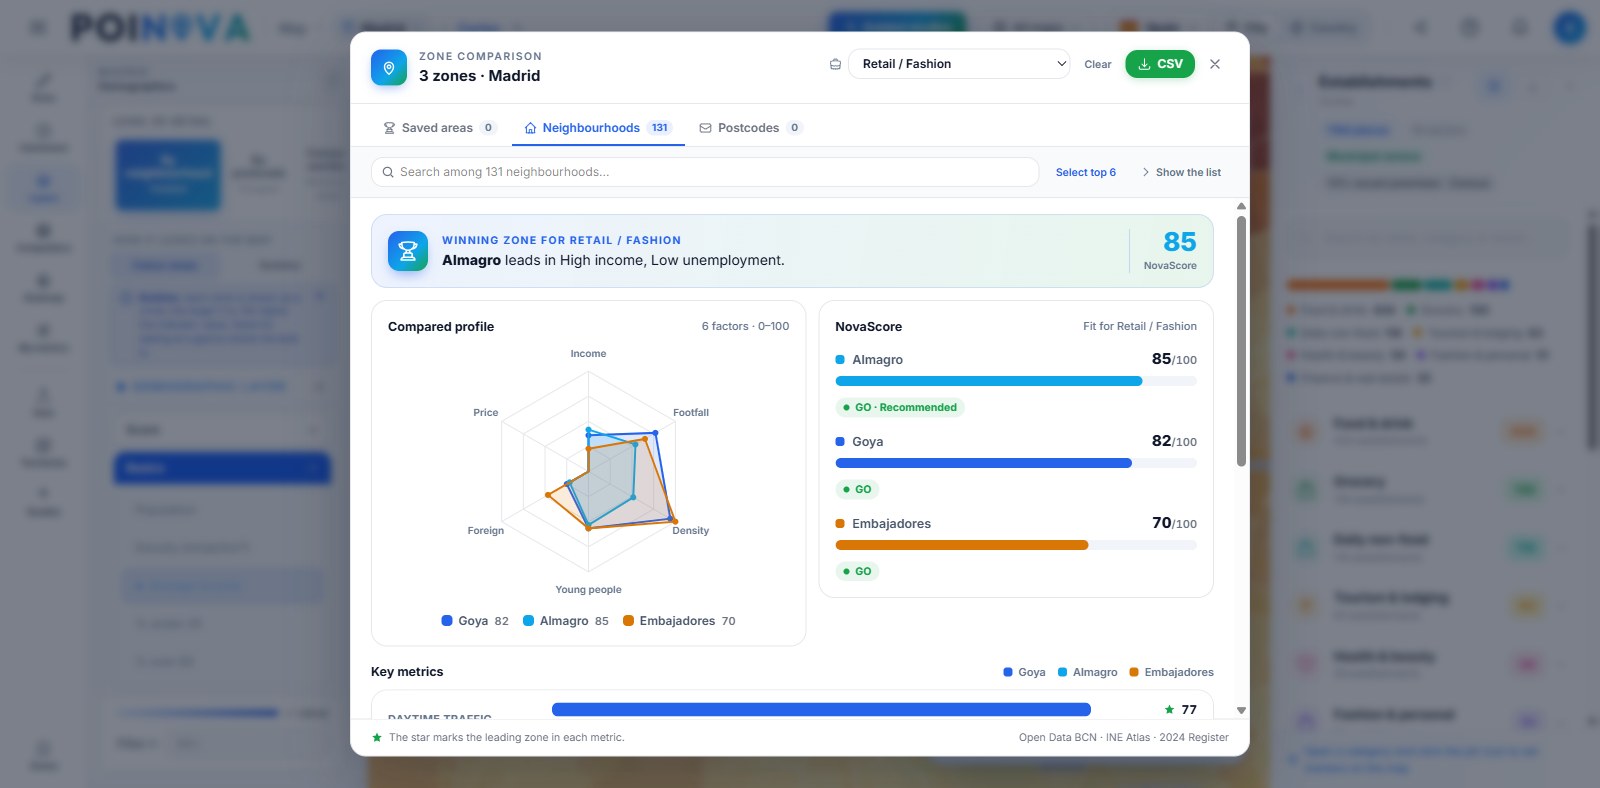Viewport: 1600px width, 788px height.
Task: Click the dialog's vertical scrollbar thumb
Action: pos(1241,341)
